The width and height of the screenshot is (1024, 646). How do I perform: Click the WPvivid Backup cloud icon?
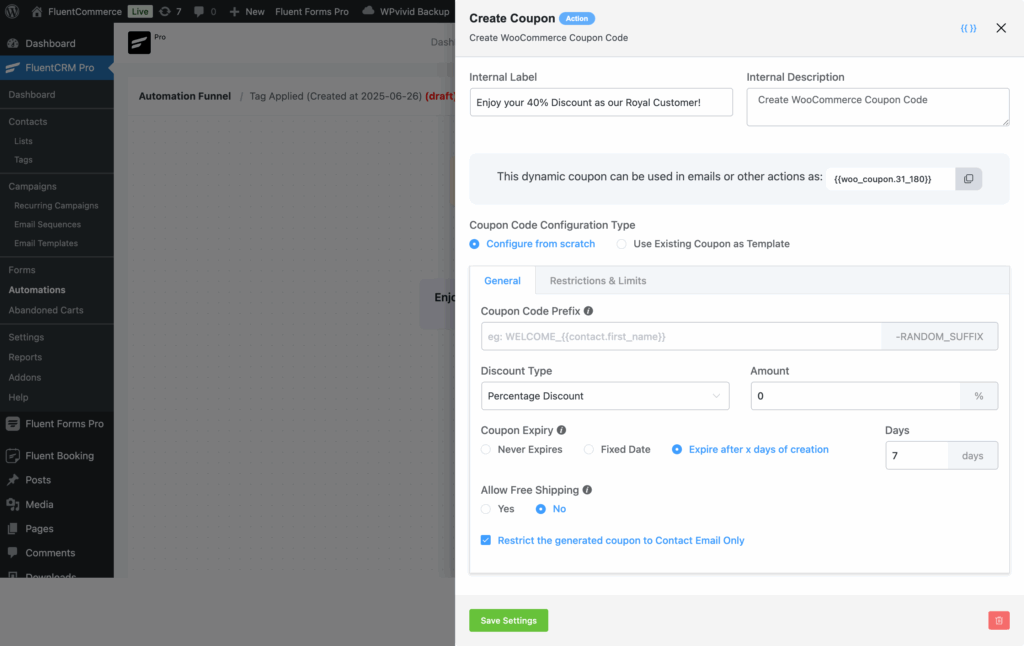tap(368, 11)
